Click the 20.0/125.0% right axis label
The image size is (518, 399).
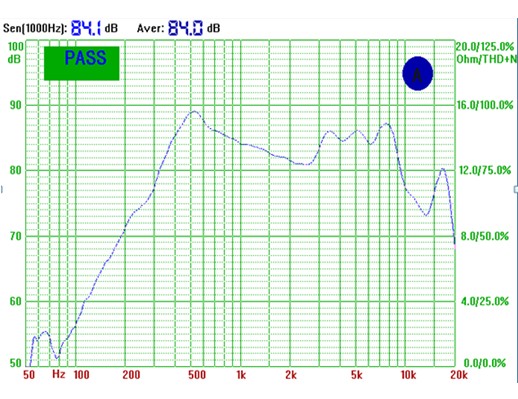(485, 47)
